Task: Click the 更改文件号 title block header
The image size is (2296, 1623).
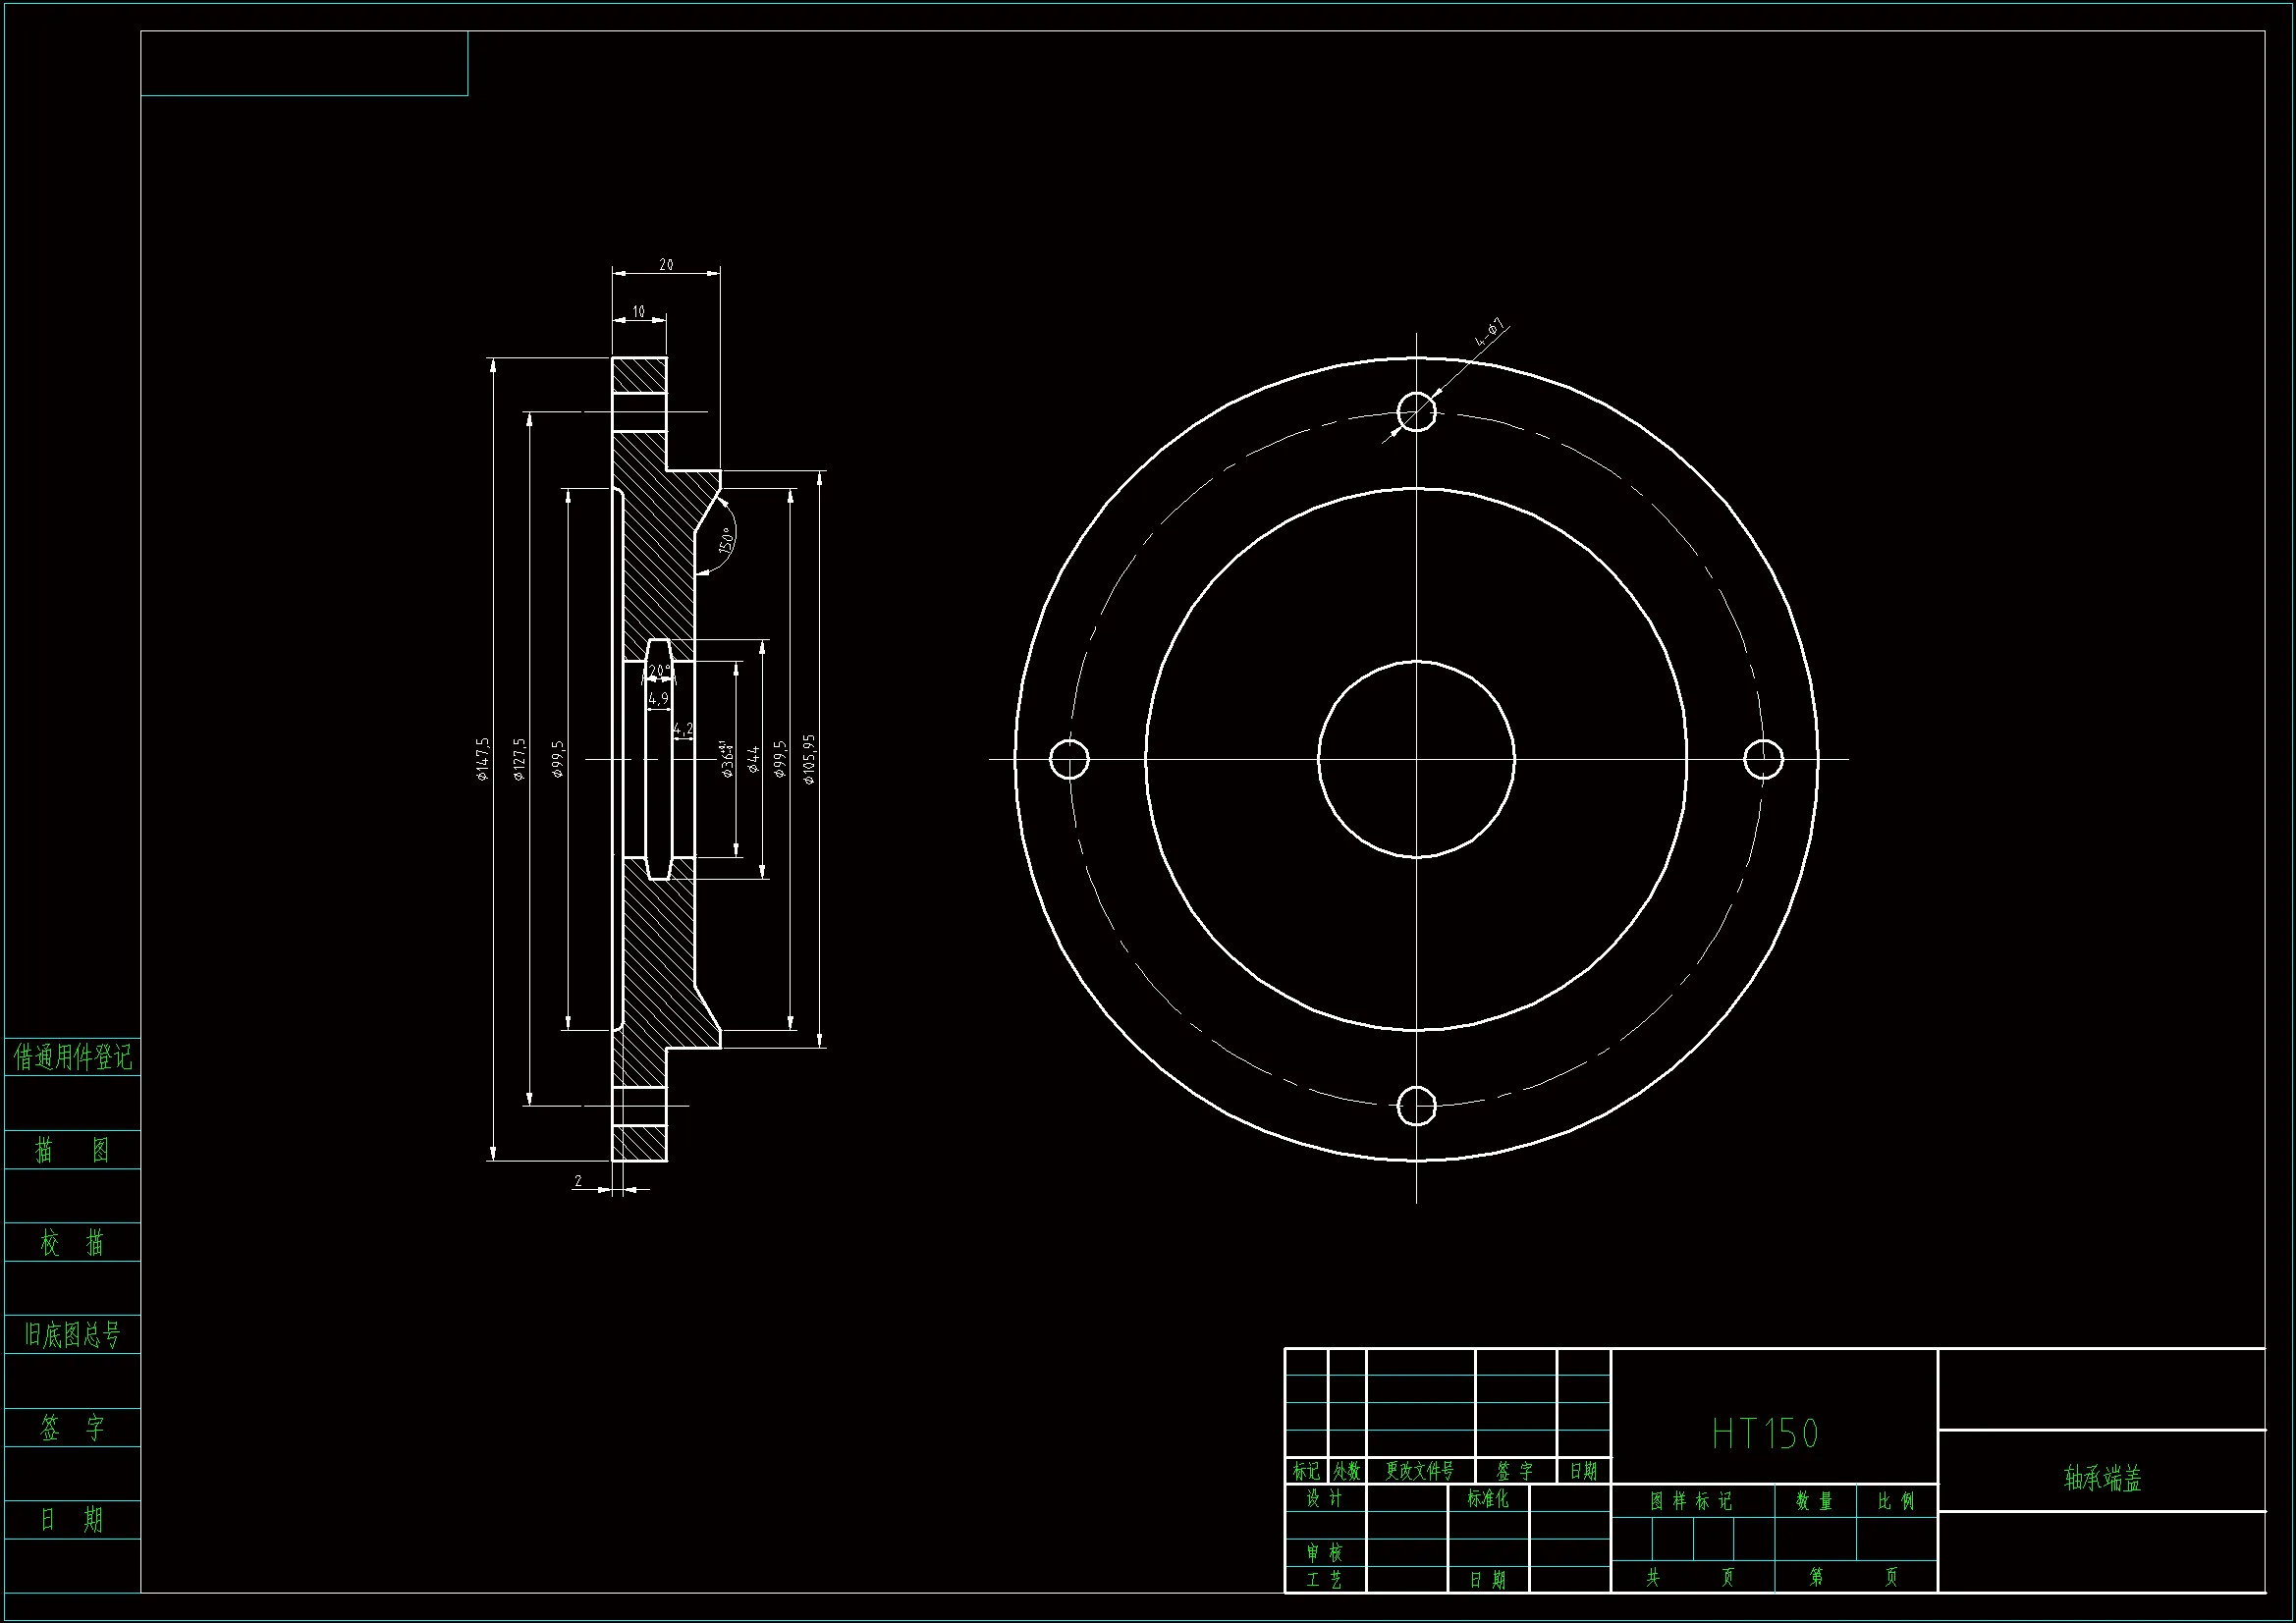Action: coord(1420,1471)
